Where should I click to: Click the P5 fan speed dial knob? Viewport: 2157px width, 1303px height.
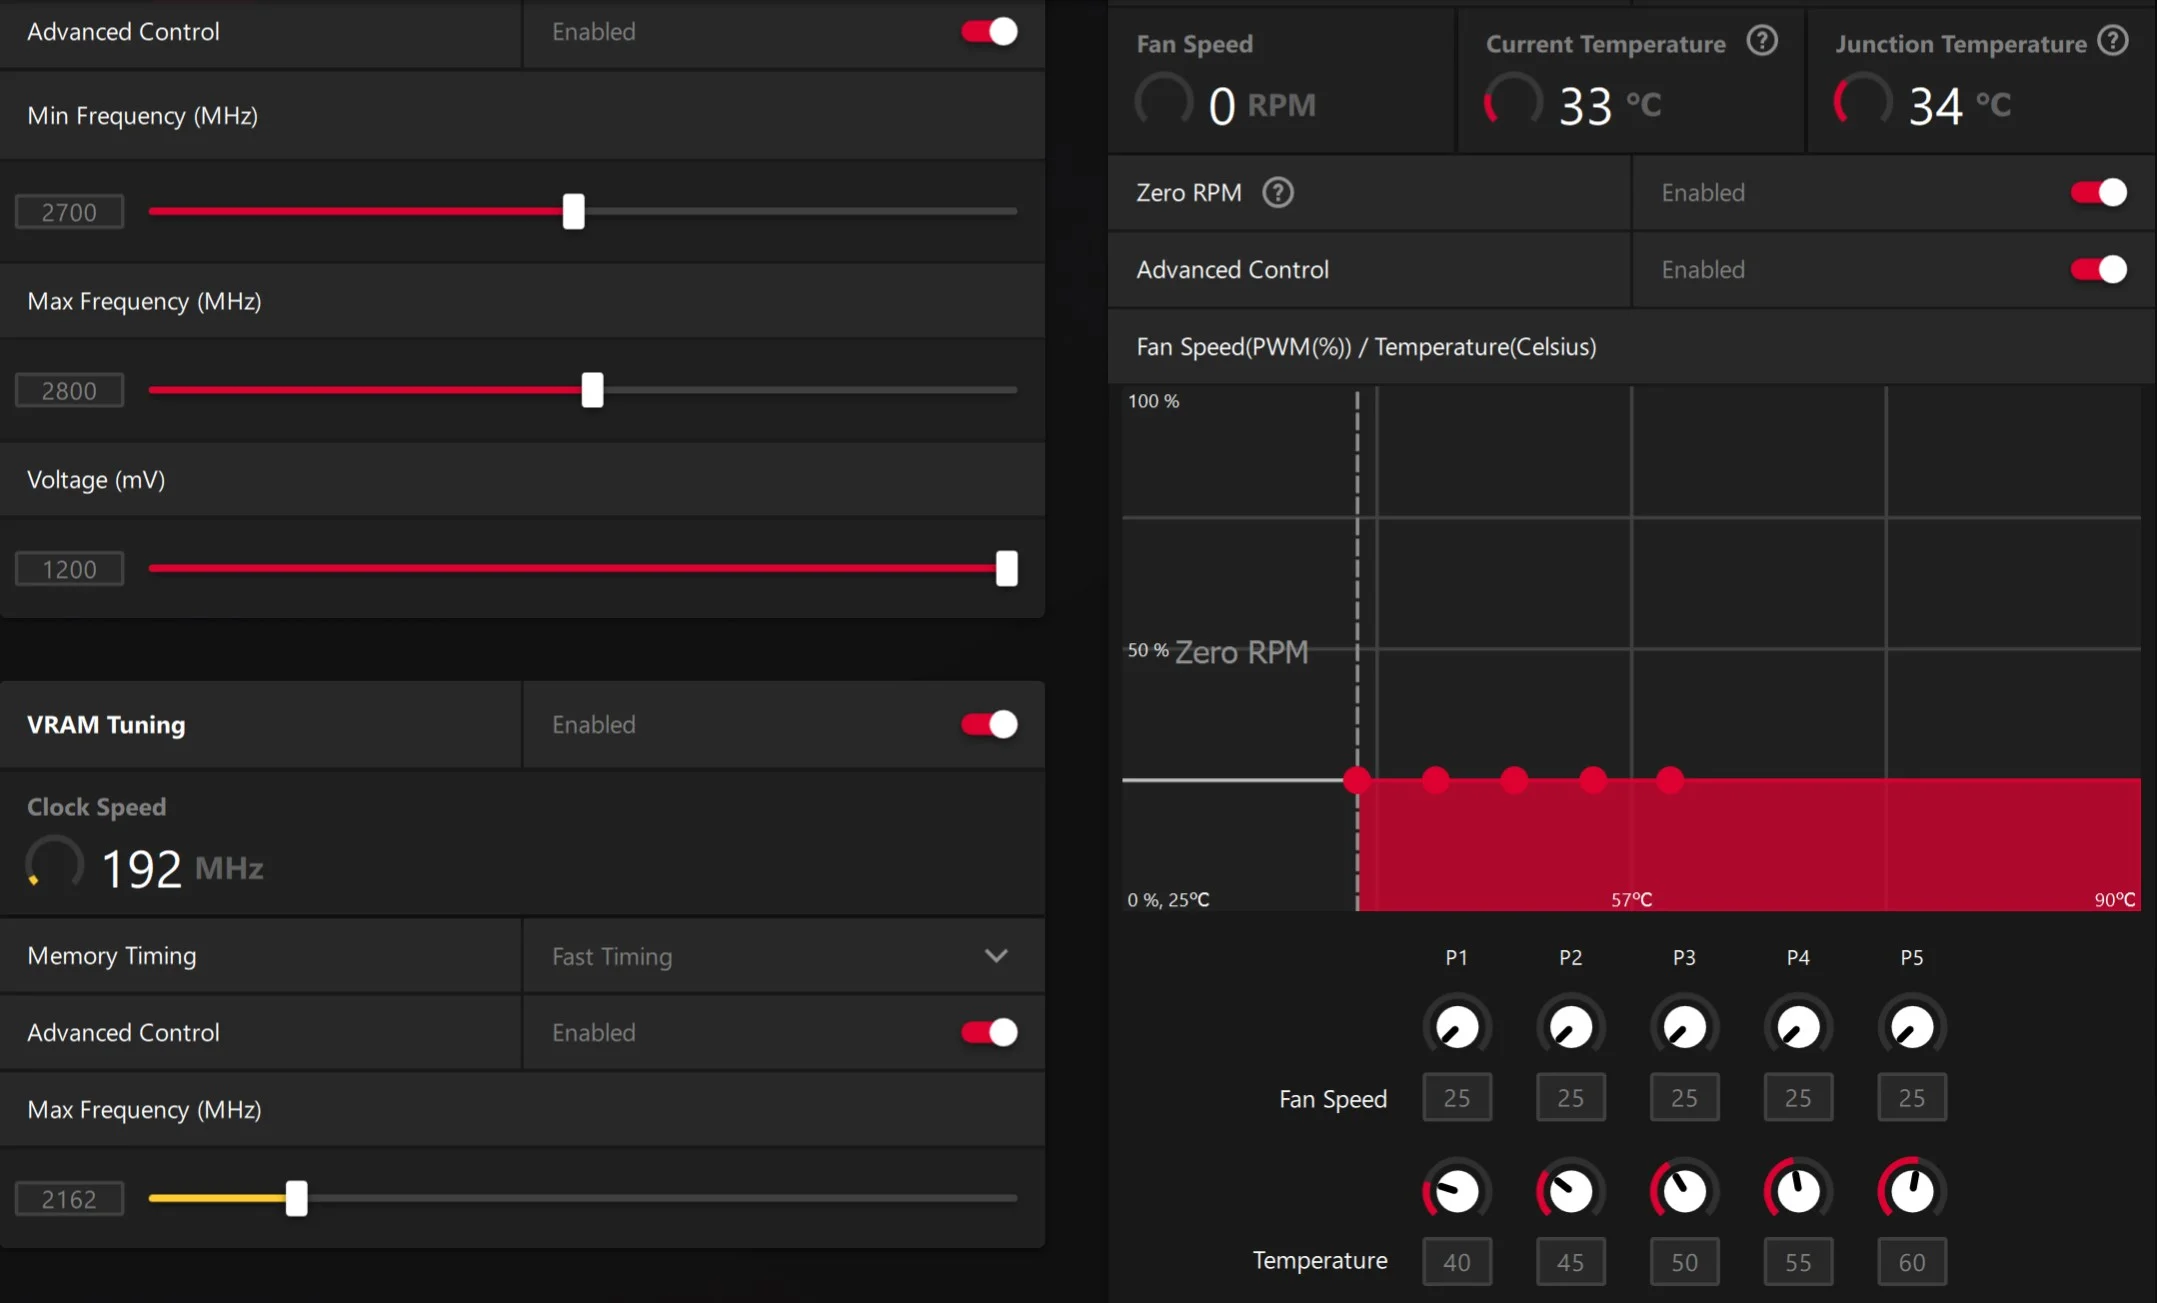coord(1912,1027)
